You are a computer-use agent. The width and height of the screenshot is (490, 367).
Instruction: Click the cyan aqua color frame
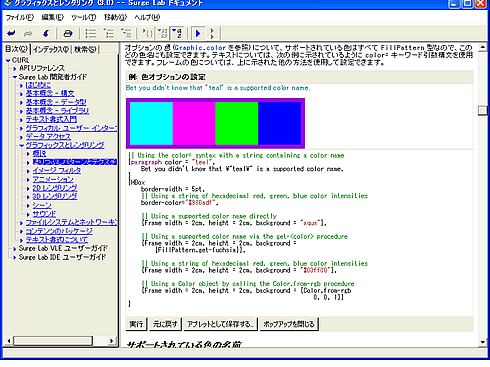tap(151, 123)
